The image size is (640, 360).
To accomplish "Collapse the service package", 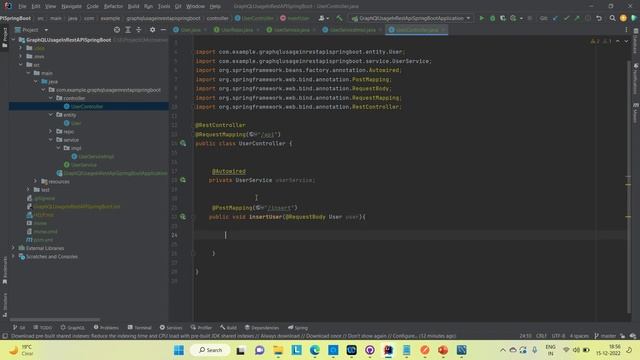I will click(x=51, y=140).
